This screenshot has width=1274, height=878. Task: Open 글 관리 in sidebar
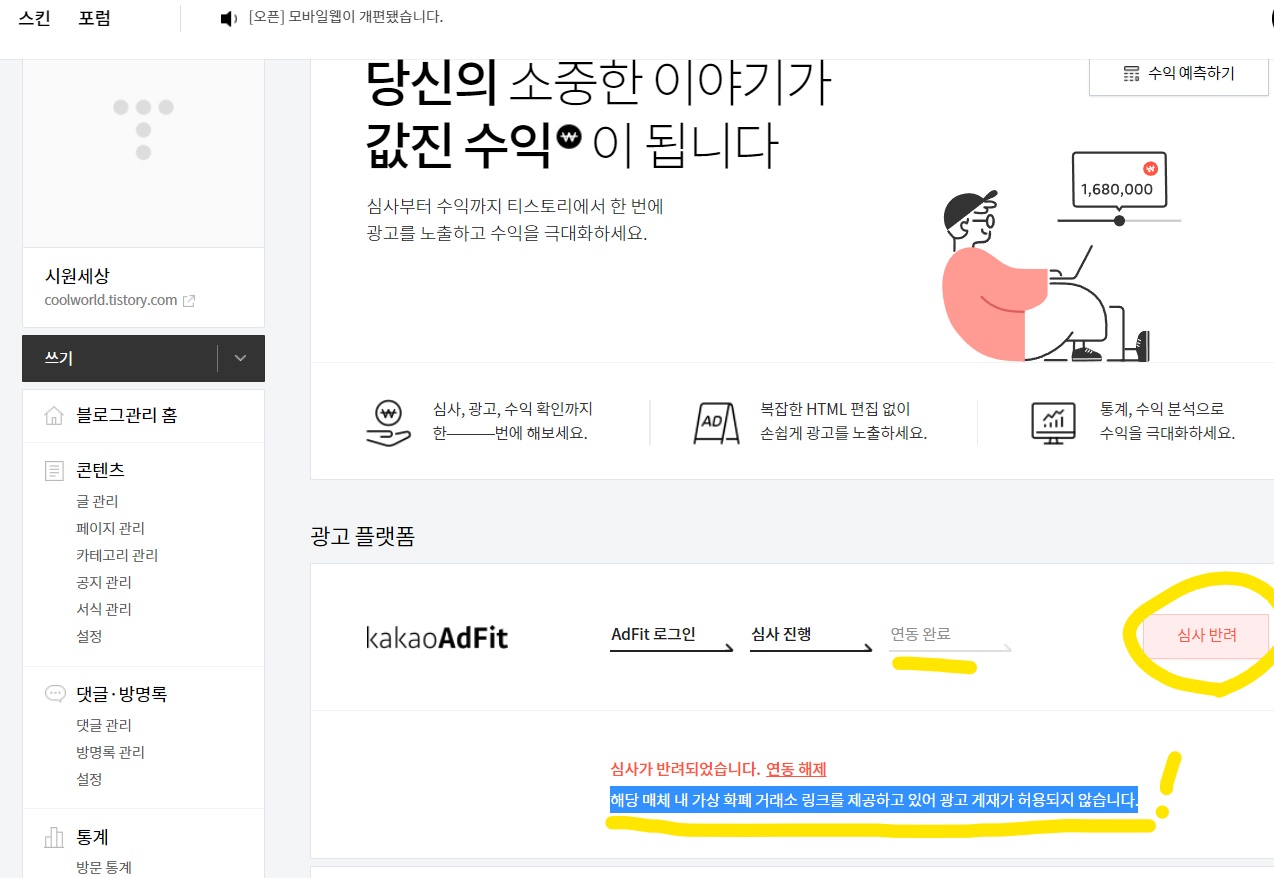click(x=97, y=501)
